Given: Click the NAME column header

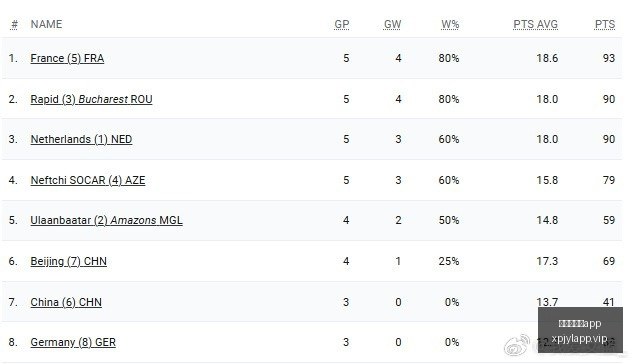Looking at the screenshot, I should pyautogui.click(x=46, y=24).
